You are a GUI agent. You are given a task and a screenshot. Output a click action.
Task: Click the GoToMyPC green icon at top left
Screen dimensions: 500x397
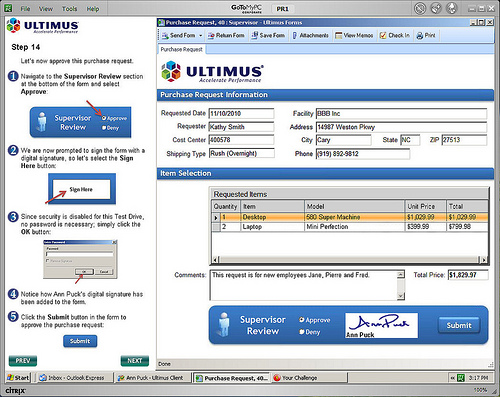[x=8, y=8]
